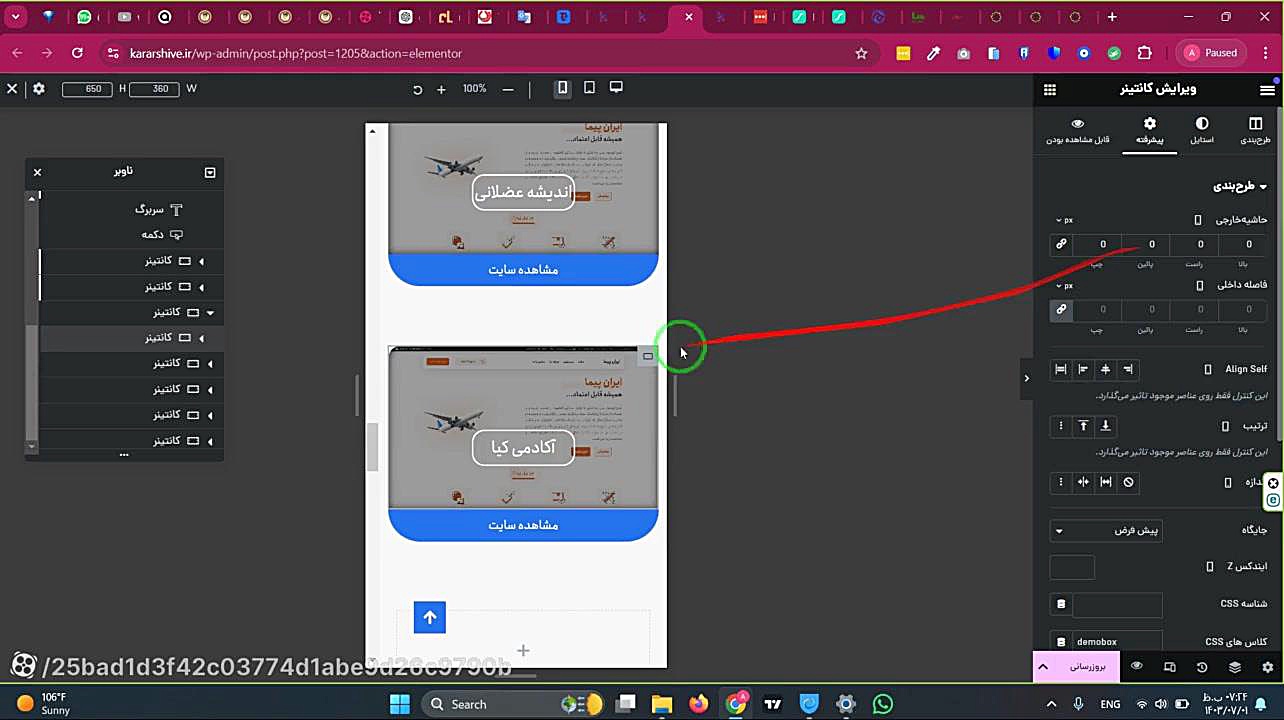This screenshot has width=1284, height=720.
Task: Open the revision history icon
Action: (1202, 667)
